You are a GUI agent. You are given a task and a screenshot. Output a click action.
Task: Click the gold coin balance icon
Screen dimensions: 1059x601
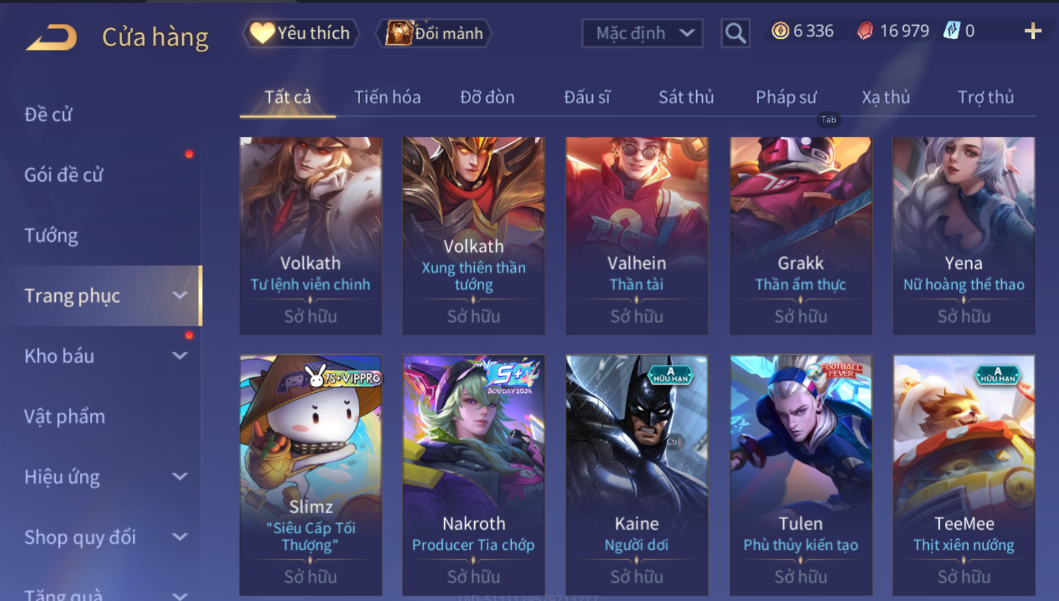[x=780, y=30]
